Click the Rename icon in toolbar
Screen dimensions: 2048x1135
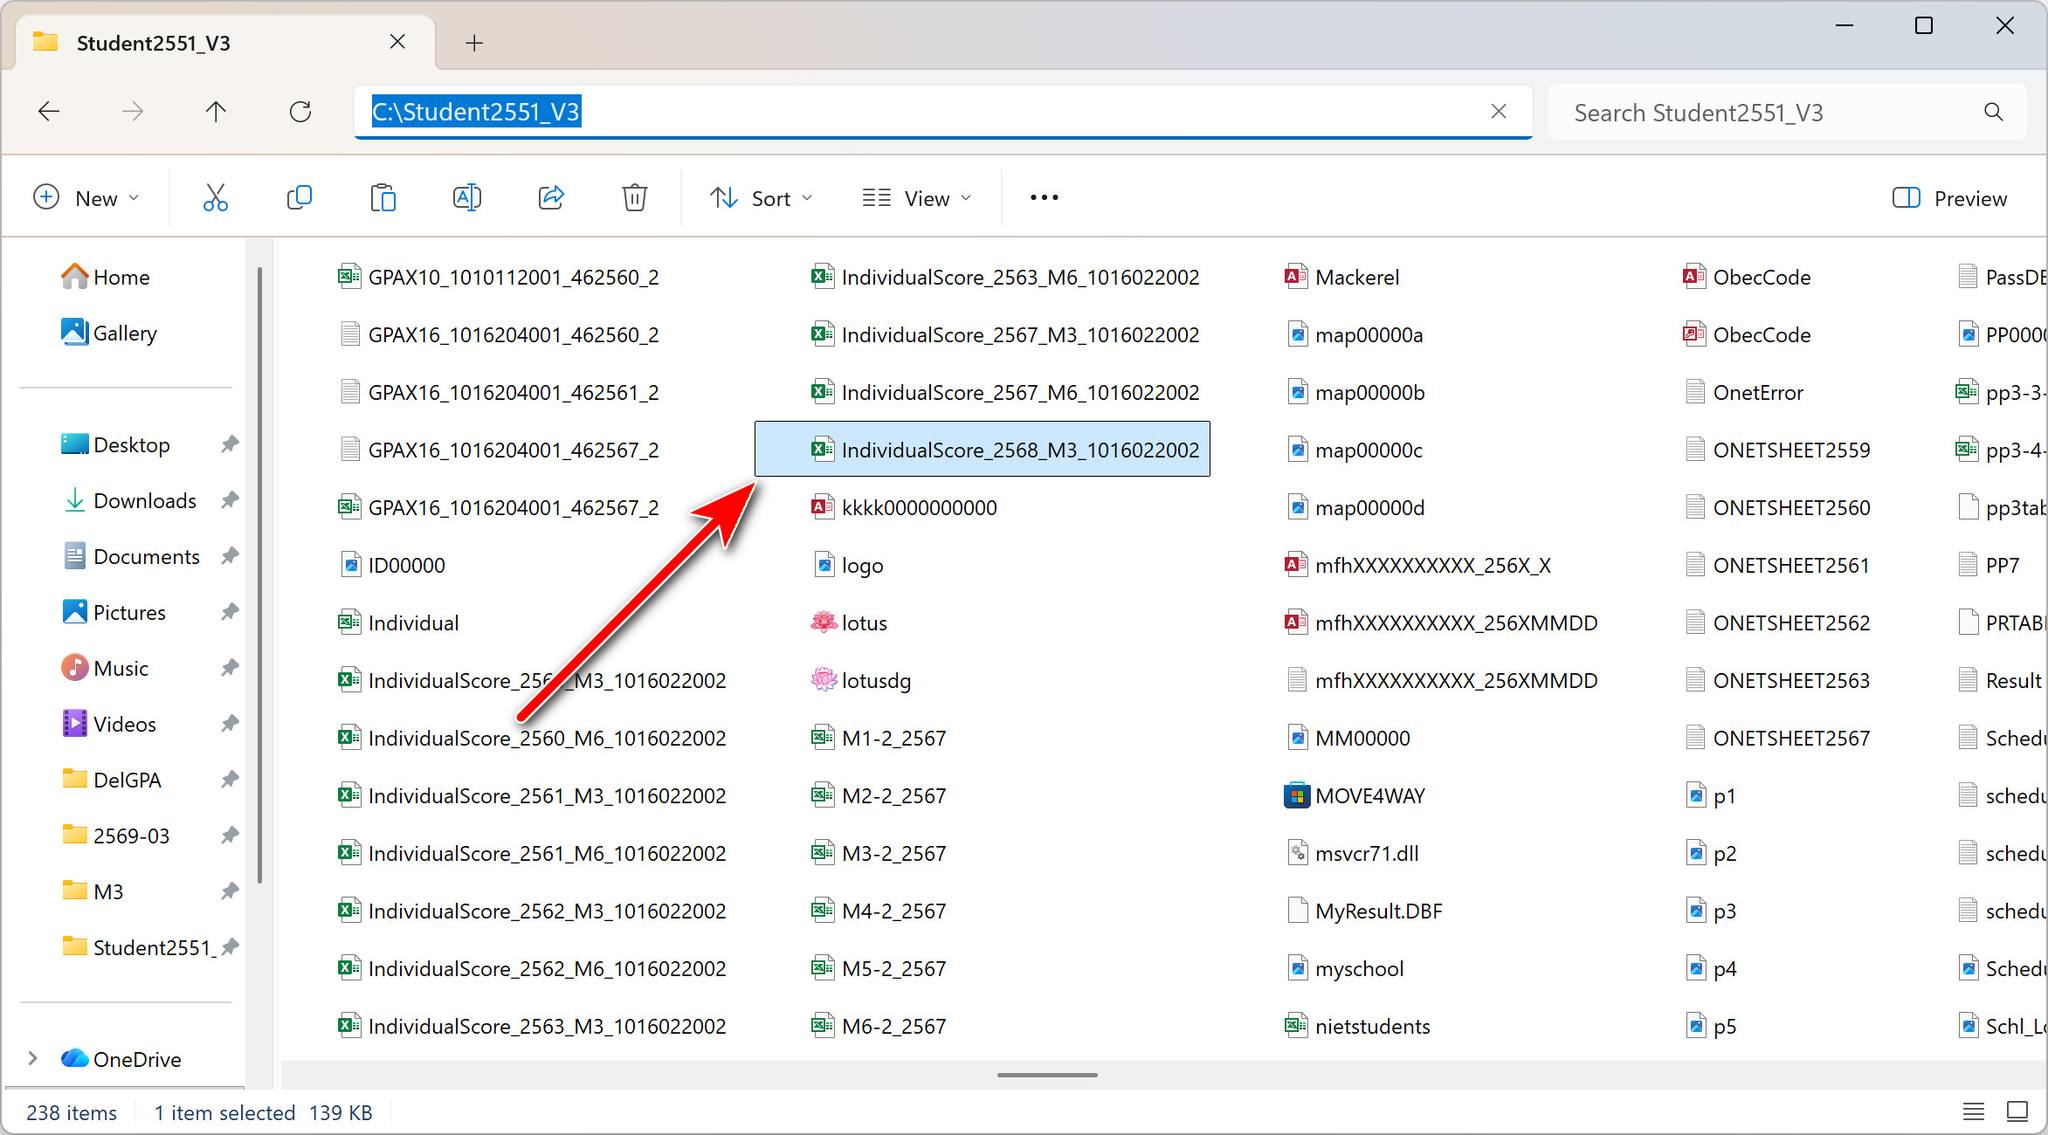(467, 198)
